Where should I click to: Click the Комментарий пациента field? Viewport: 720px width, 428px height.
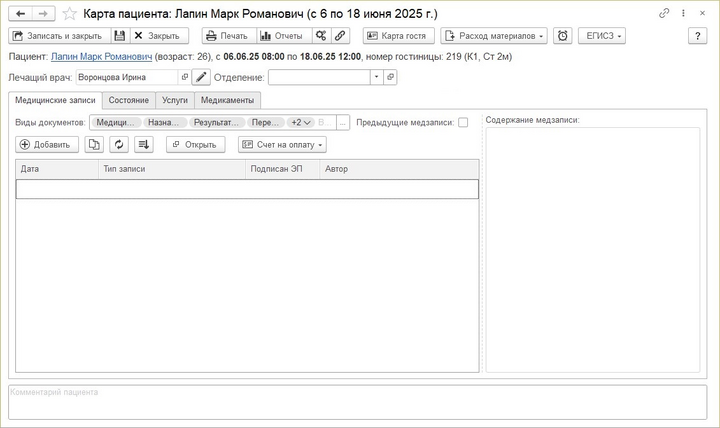point(358,402)
